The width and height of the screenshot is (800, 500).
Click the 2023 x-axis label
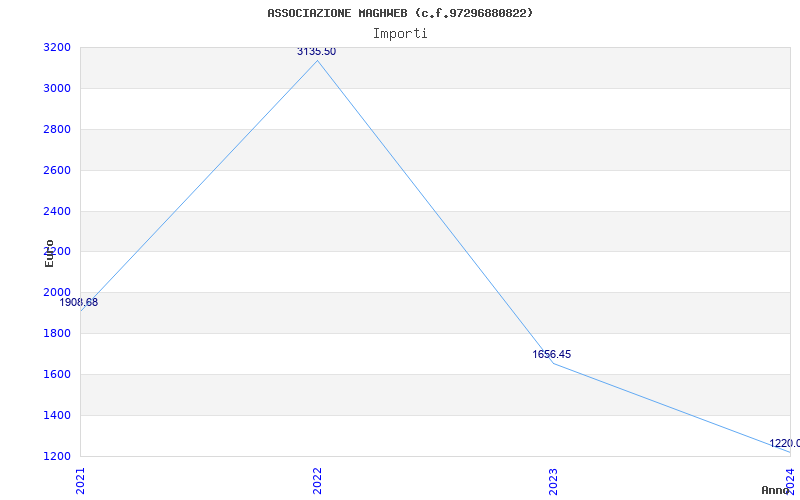click(x=554, y=481)
